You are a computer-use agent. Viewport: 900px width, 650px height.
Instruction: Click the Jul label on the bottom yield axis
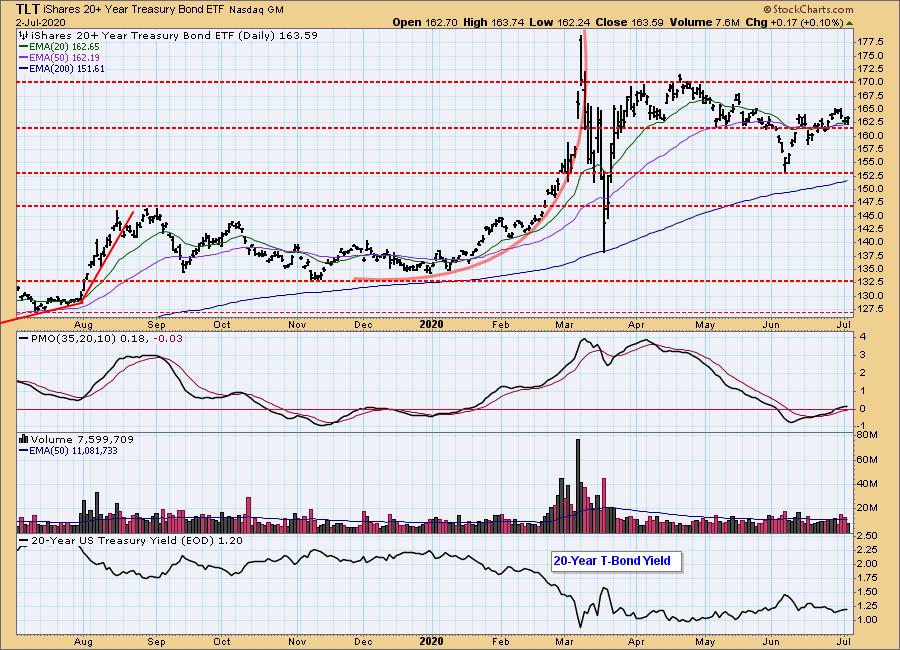click(x=844, y=641)
